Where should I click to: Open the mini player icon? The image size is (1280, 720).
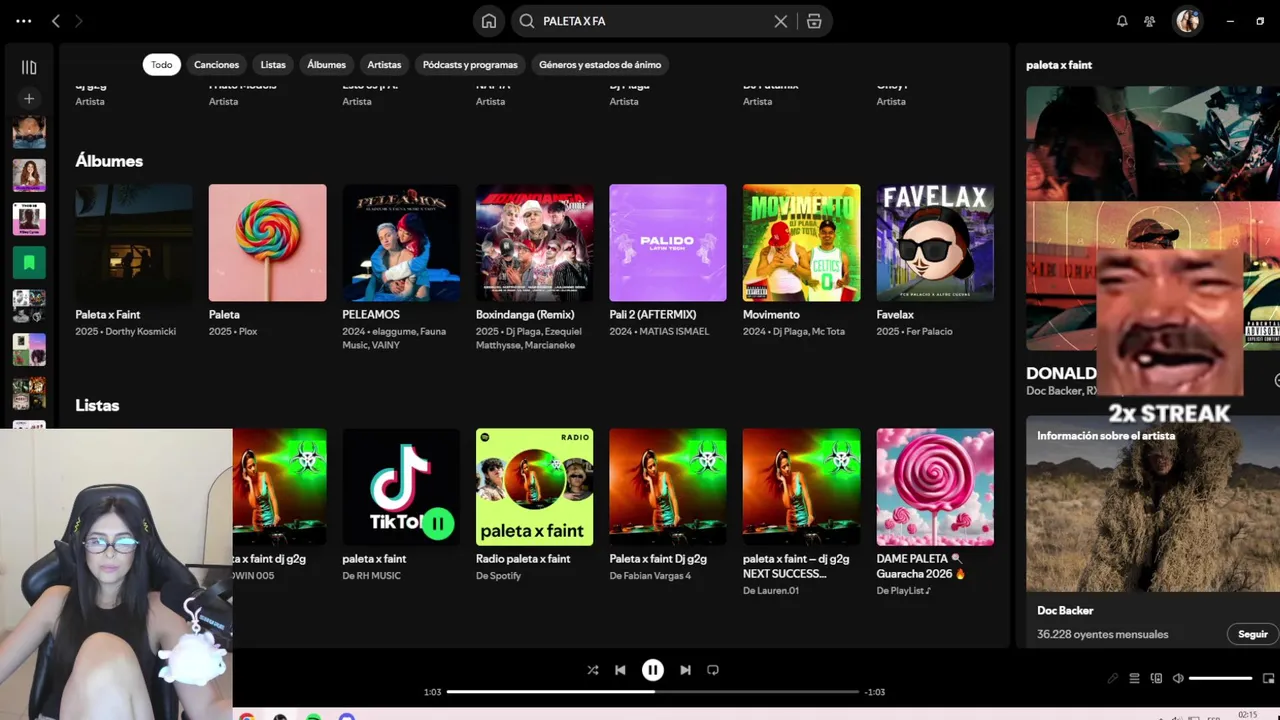pyautogui.click(x=1268, y=678)
